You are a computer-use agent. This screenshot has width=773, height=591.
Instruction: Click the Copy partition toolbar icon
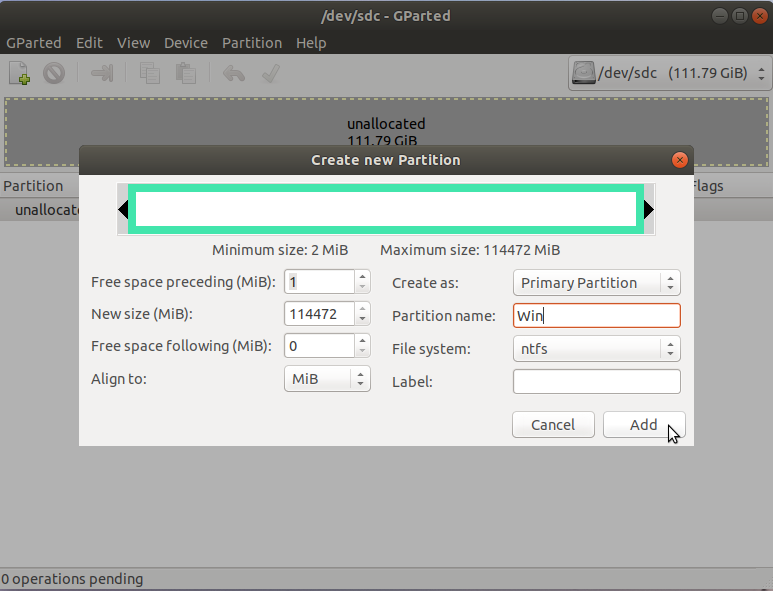pyautogui.click(x=150, y=73)
